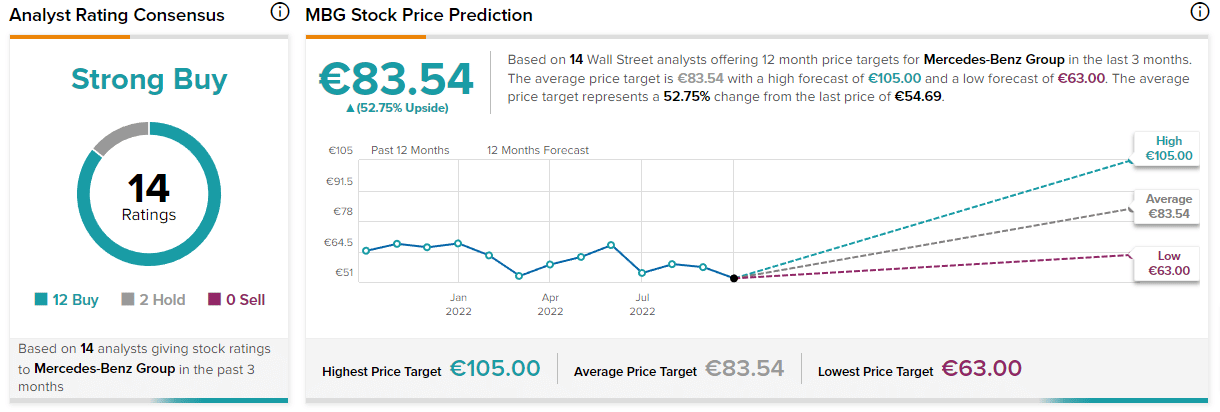Select the High €105.00 forecast label
The width and height of the screenshot is (1220, 412).
pyautogui.click(x=1167, y=149)
